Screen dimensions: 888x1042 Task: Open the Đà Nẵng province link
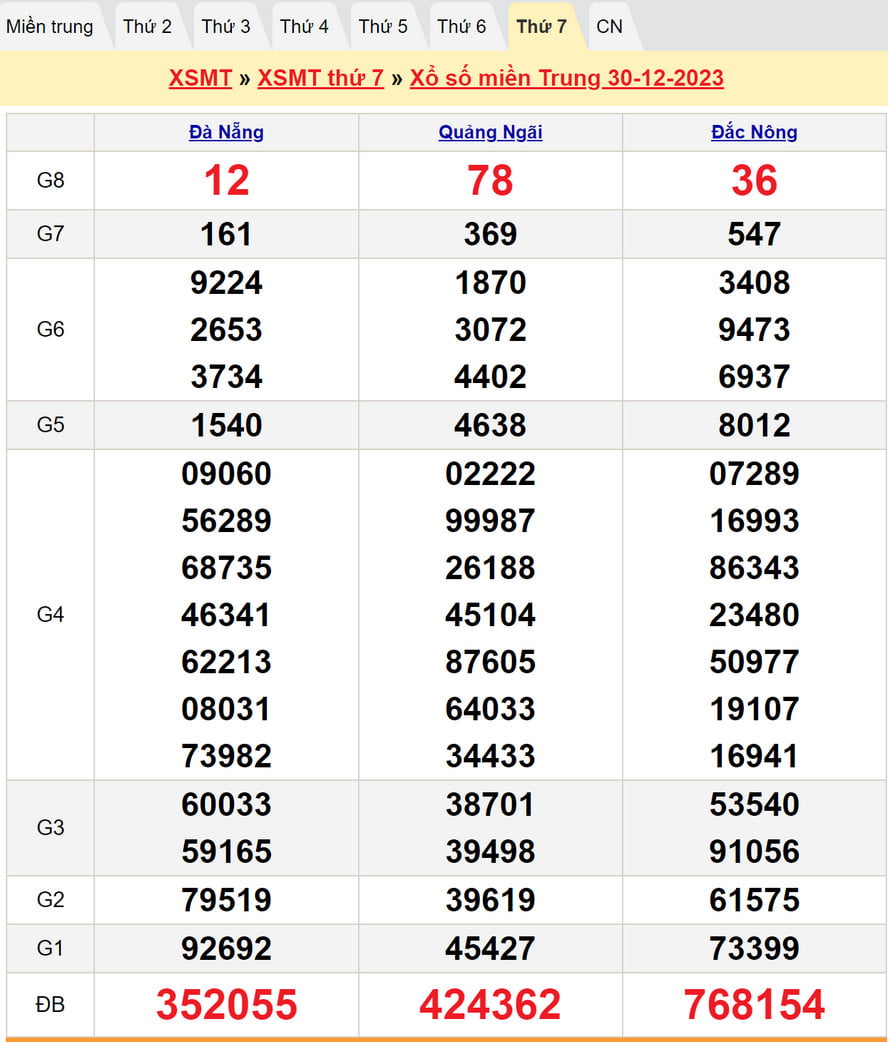pyautogui.click(x=226, y=132)
